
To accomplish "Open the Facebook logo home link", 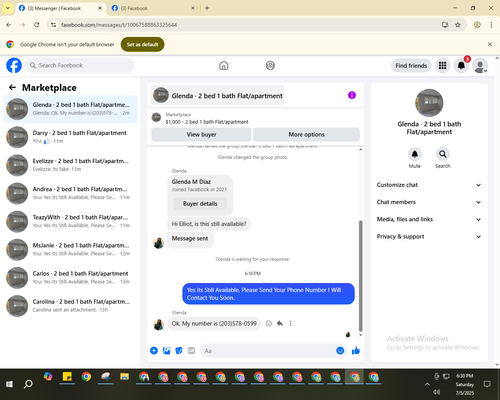I will click(14, 65).
